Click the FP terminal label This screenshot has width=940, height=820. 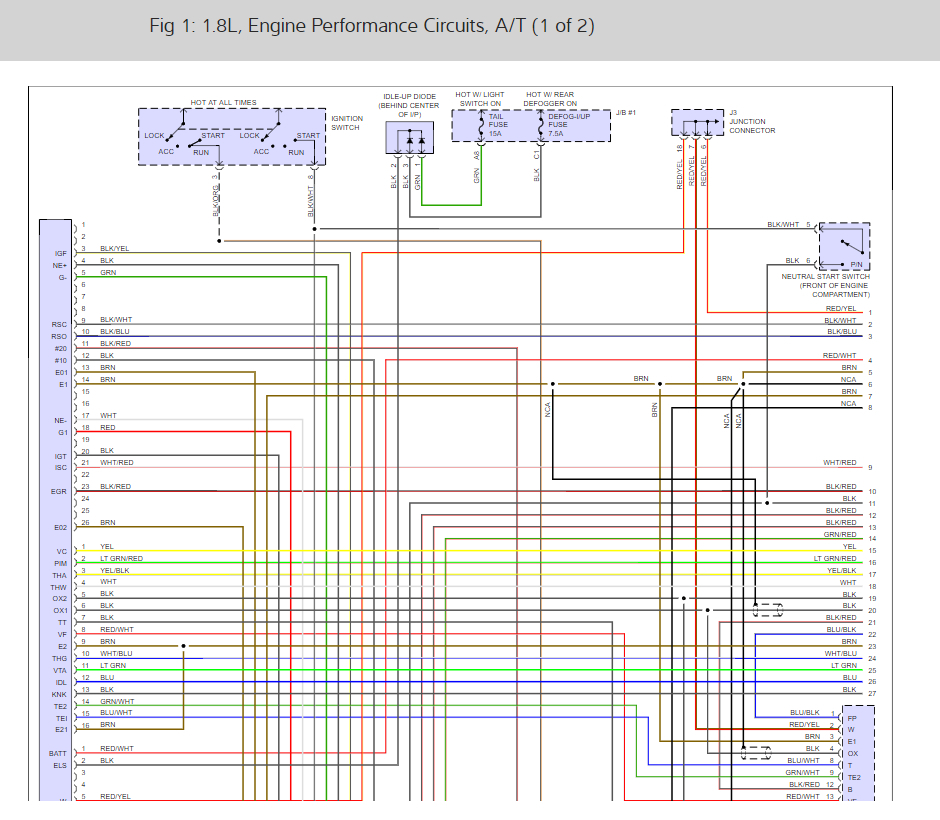(x=852, y=718)
